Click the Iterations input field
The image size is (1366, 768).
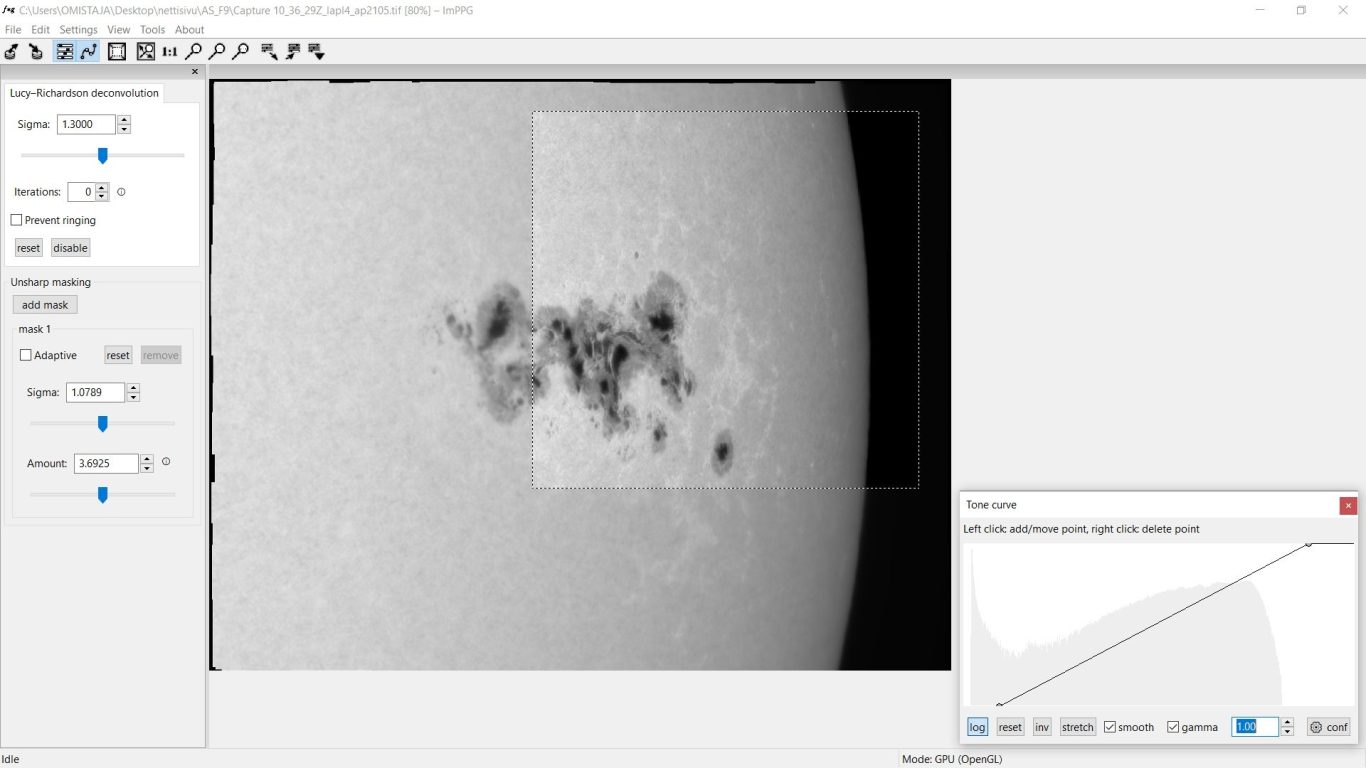[81, 192]
